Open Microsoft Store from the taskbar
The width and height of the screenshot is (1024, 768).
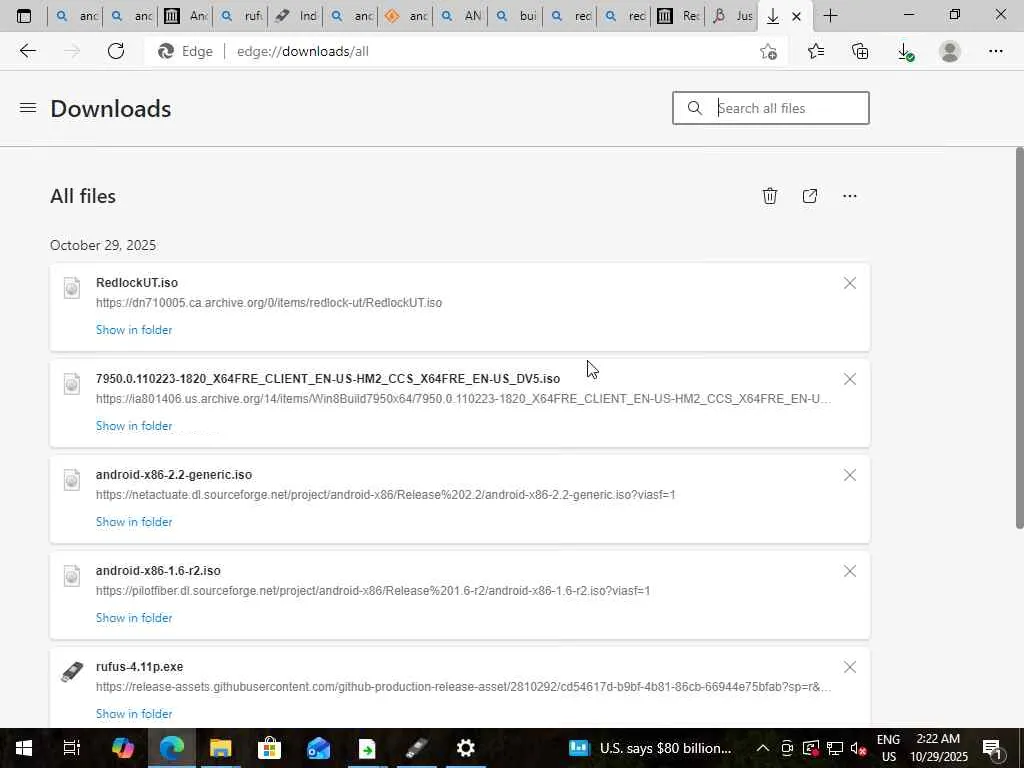(269, 748)
